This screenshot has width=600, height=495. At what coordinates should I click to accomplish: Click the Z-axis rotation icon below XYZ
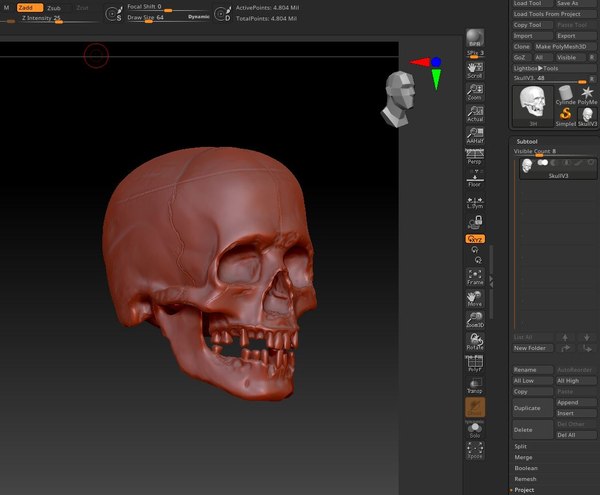tap(478, 260)
